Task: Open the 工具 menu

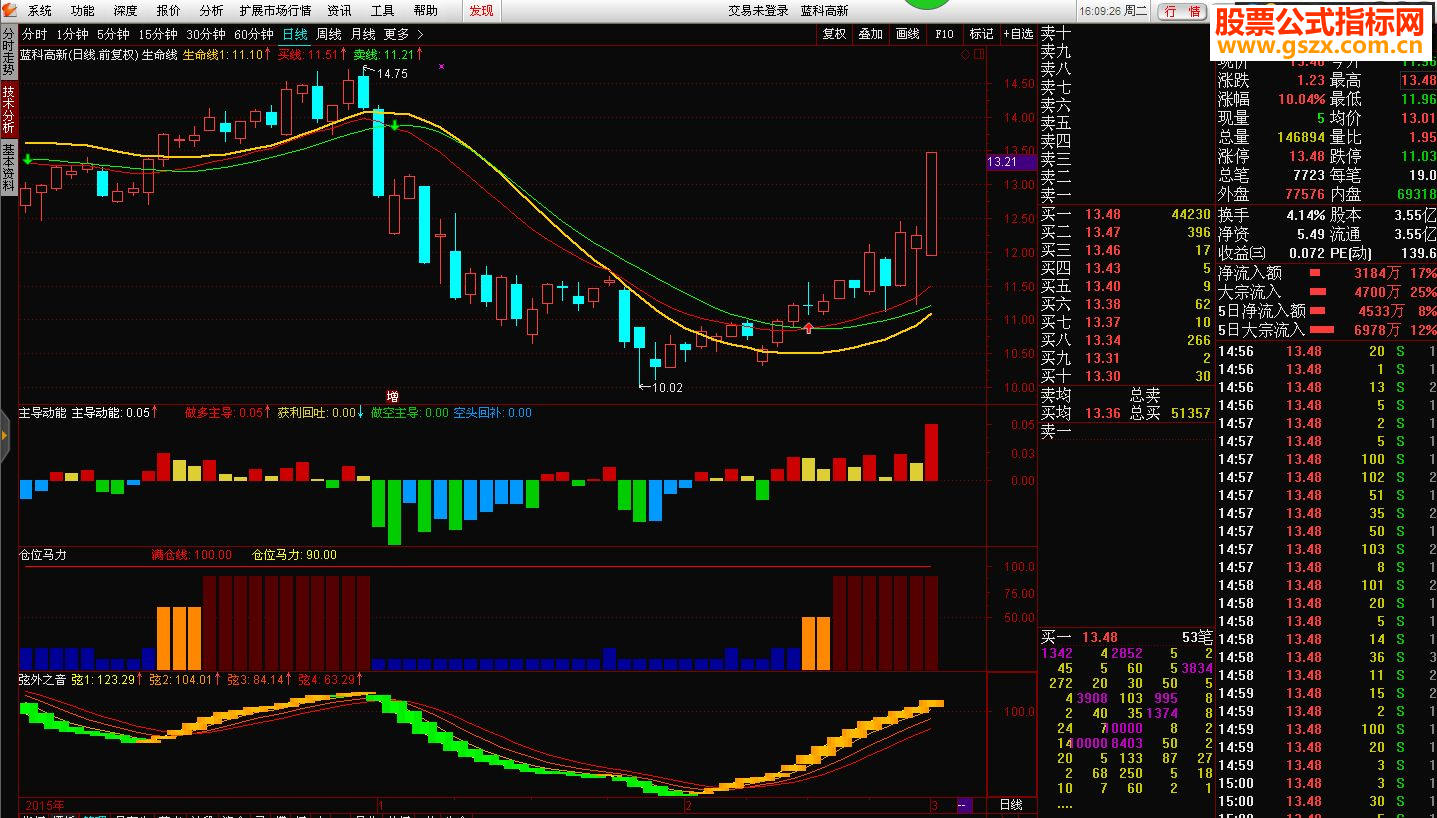Action: pyautogui.click(x=383, y=11)
